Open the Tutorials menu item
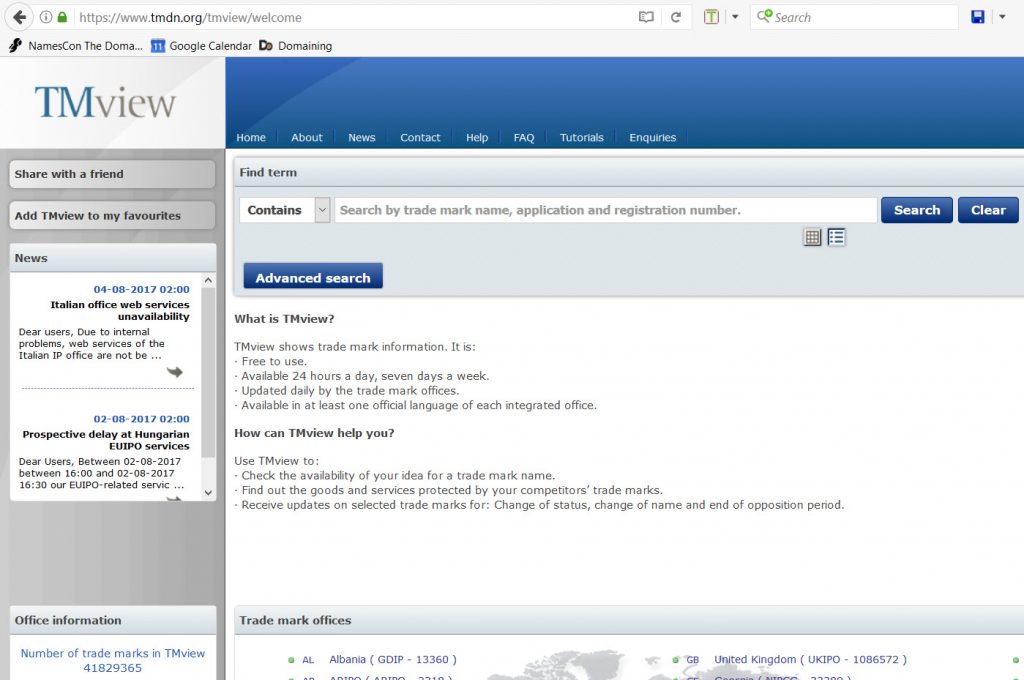This screenshot has width=1024, height=680. pyautogui.click(x=582, y=138)
